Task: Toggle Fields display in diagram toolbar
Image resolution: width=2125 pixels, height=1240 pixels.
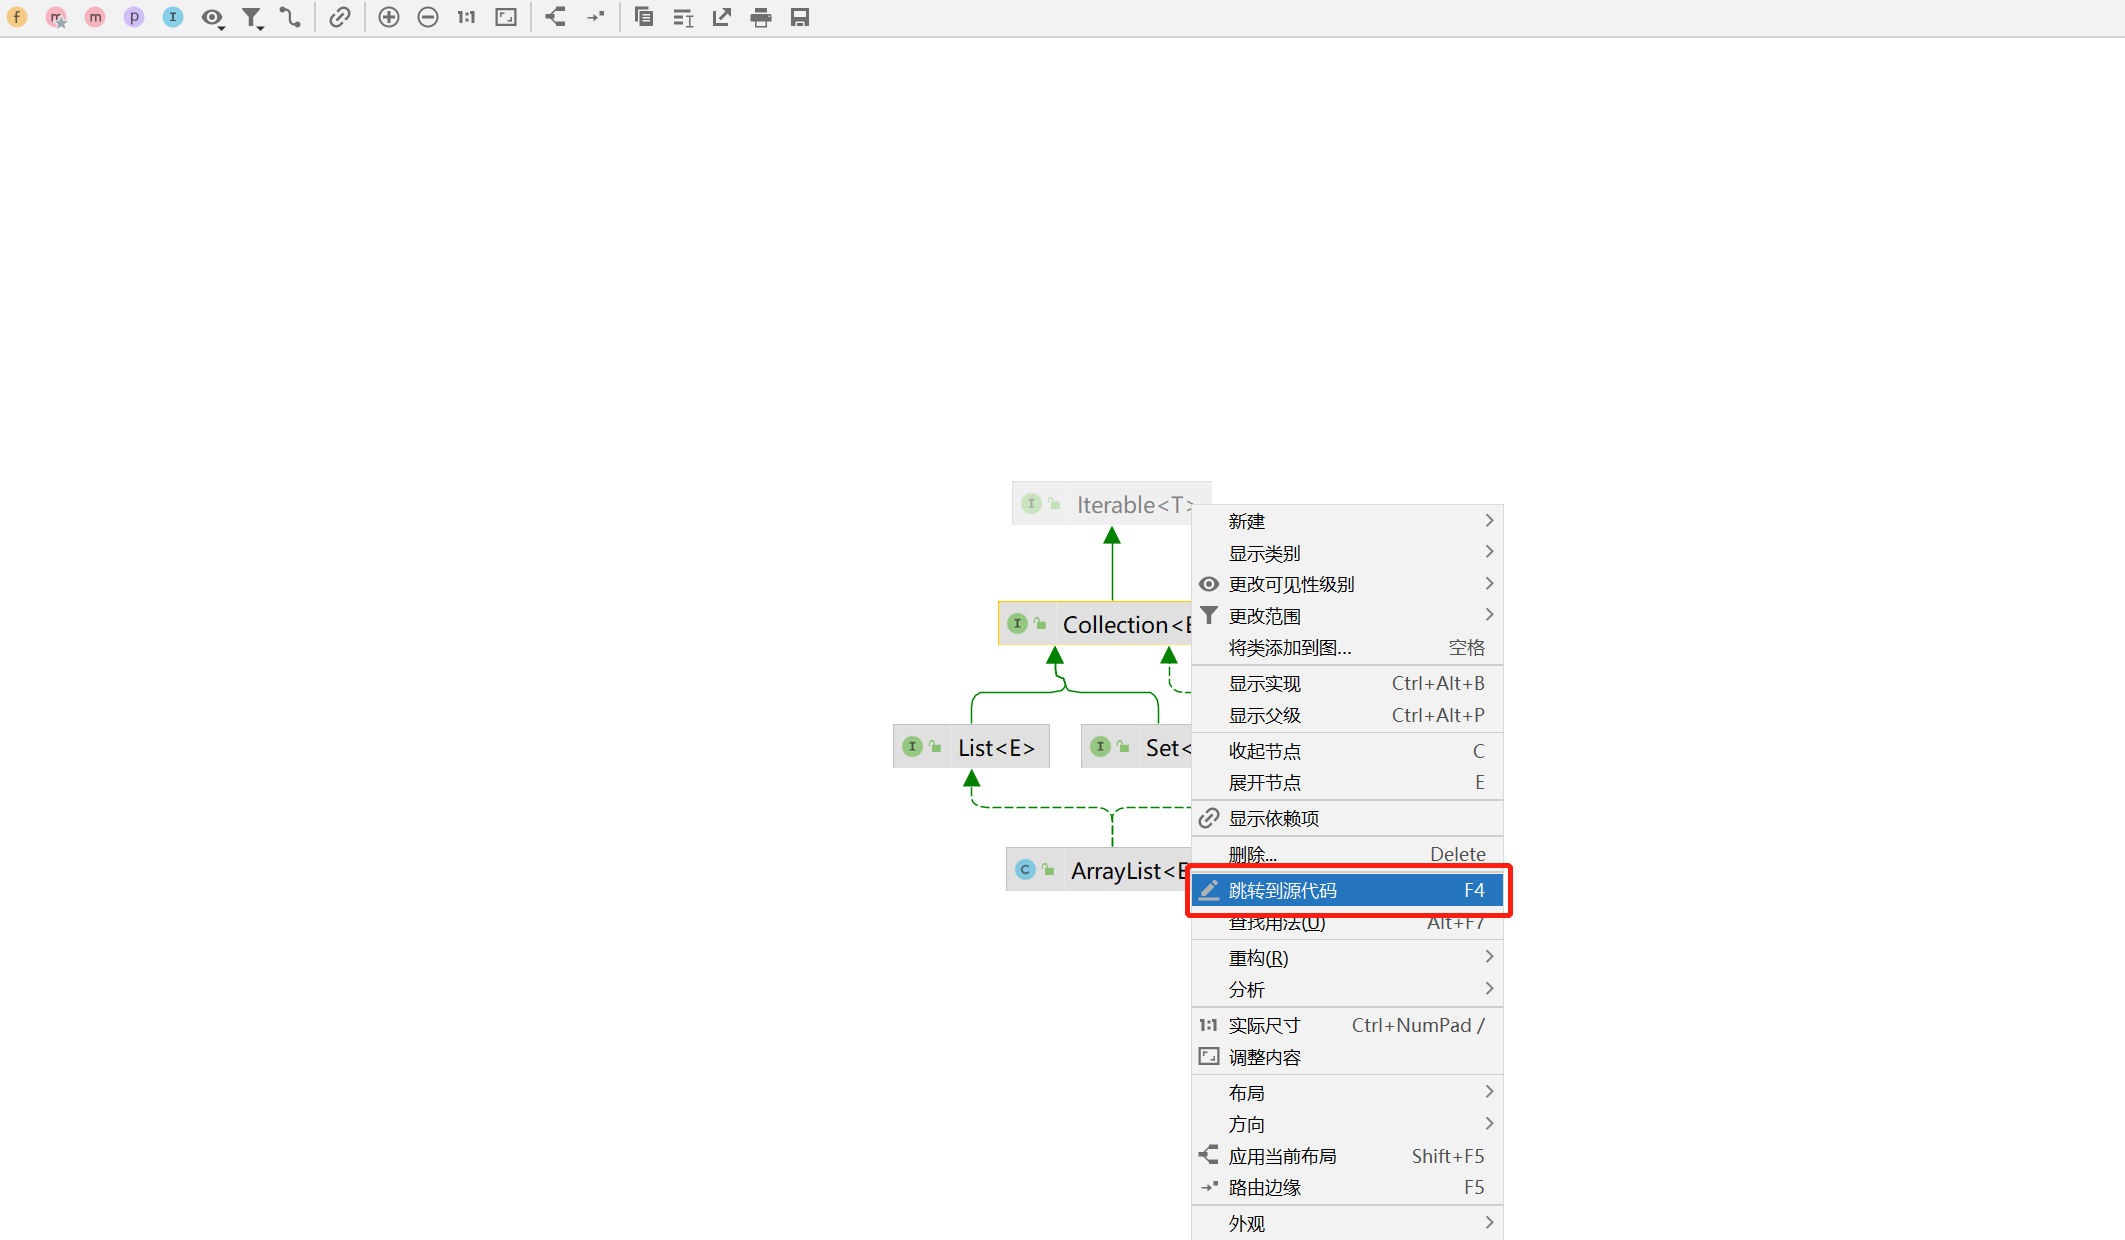Action: pos(17,17)
